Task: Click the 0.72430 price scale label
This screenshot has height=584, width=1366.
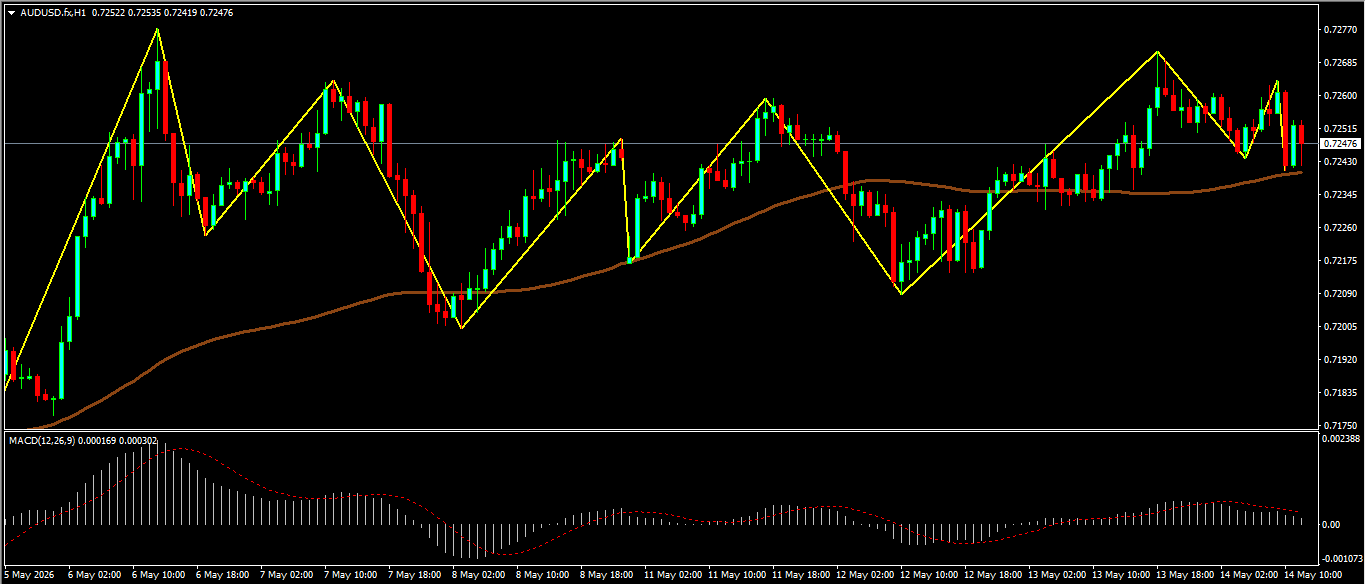Action: [x=1338, y=162]
